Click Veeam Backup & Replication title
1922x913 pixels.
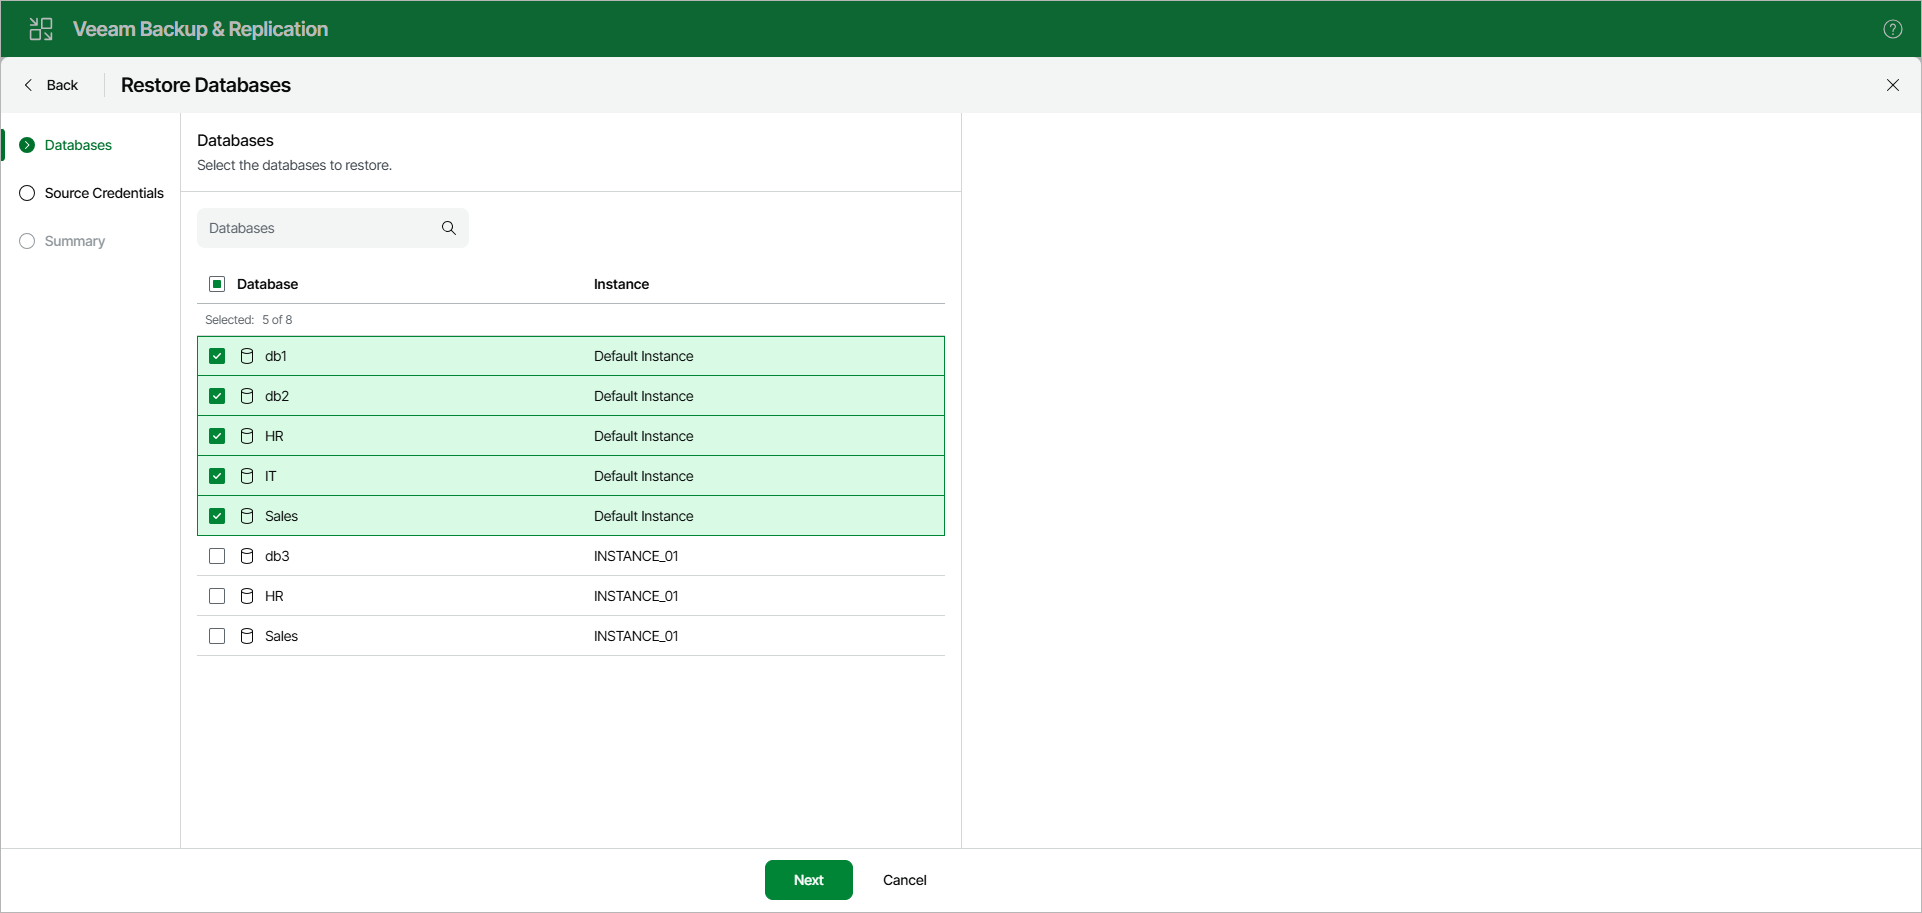point(200,29)
